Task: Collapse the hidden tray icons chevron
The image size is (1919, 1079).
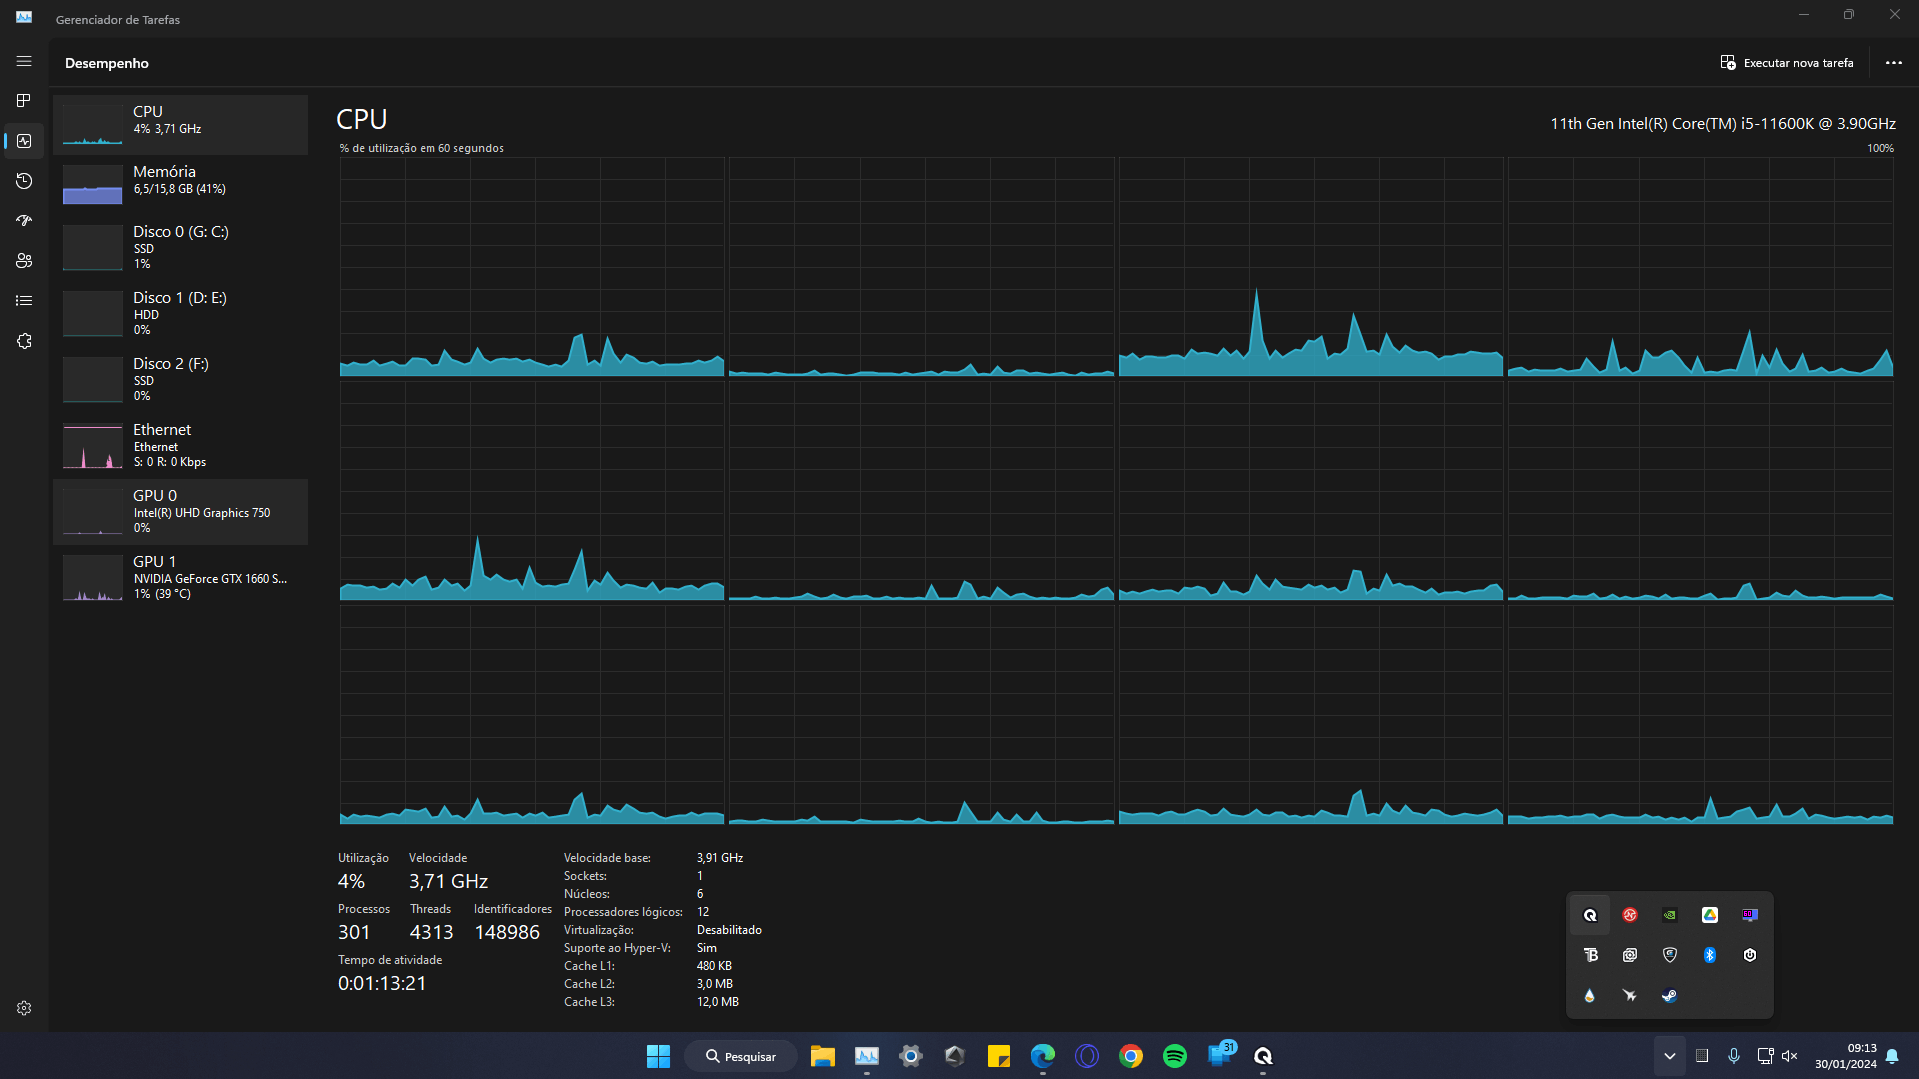Action: tap(1669, 1056)
